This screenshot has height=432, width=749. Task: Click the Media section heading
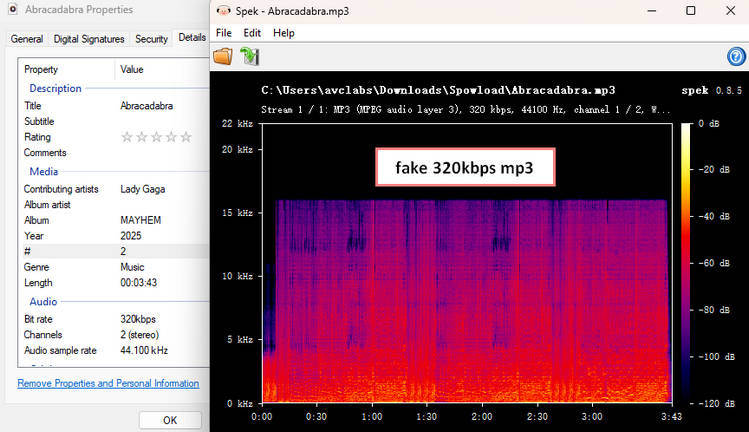click(43, 171)
